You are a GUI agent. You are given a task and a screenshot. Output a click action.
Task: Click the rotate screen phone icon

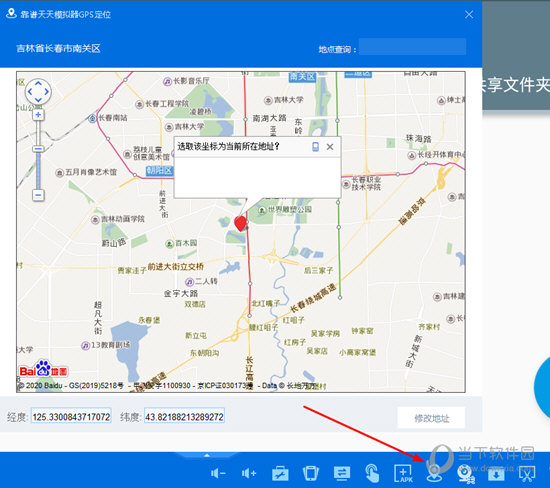tap(311, 473)
